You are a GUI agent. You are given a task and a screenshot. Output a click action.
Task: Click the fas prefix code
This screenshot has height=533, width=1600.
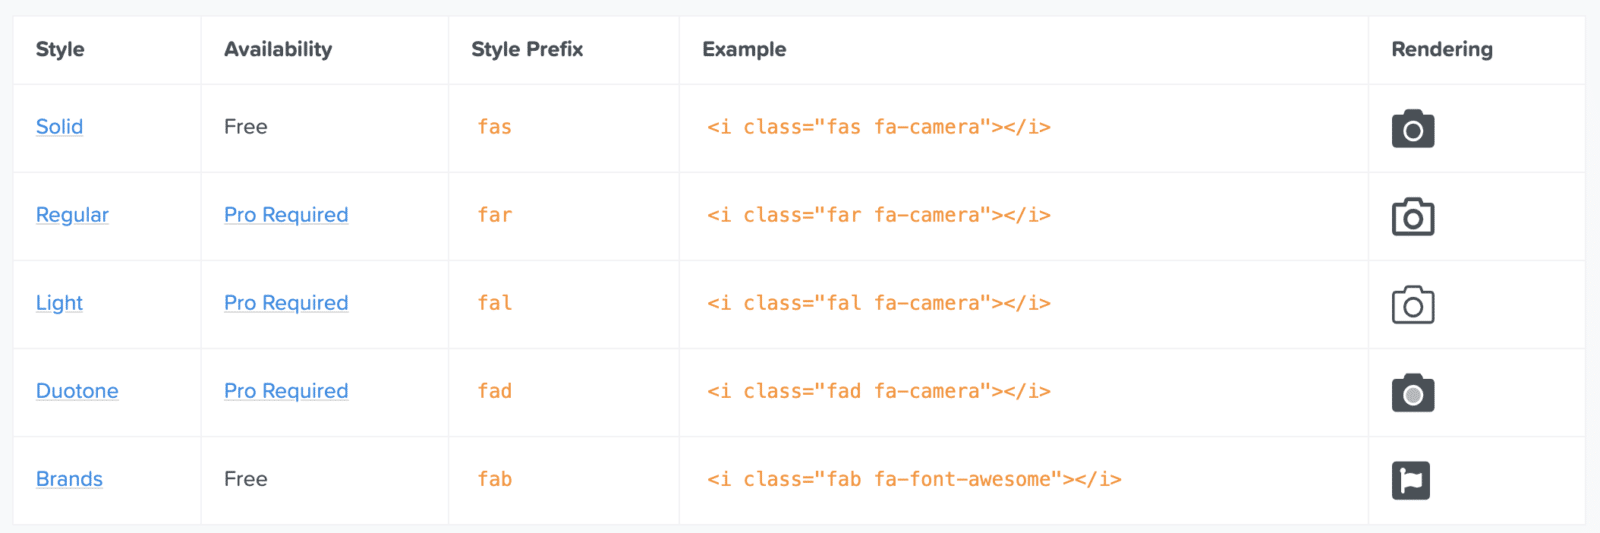click(x=494, y=127)
